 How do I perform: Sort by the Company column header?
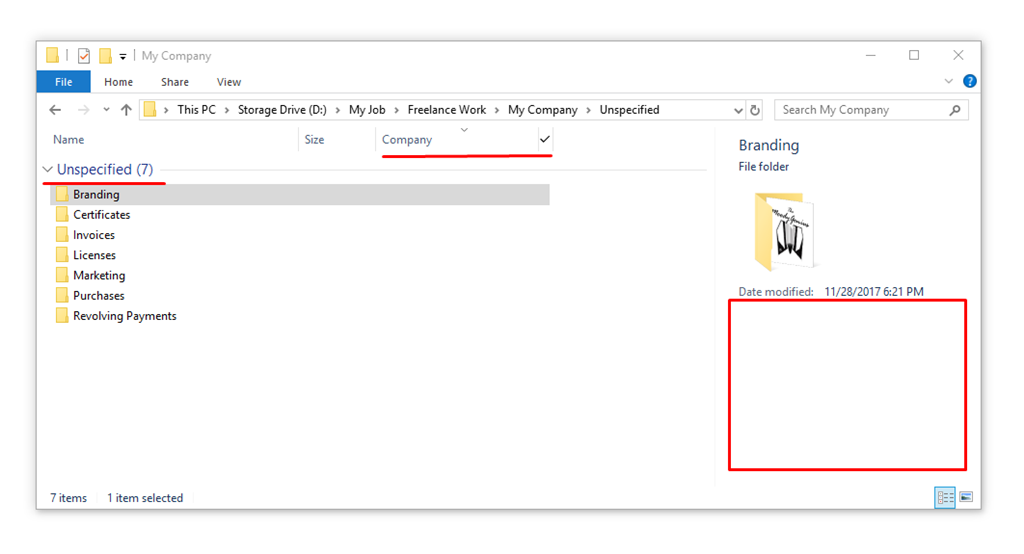pos(407,139)
